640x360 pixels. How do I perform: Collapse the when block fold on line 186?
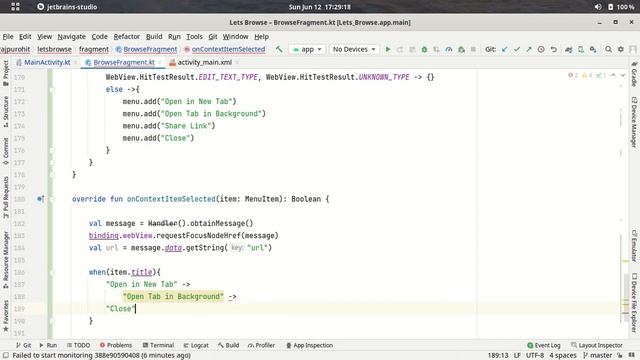click(52, 272)
